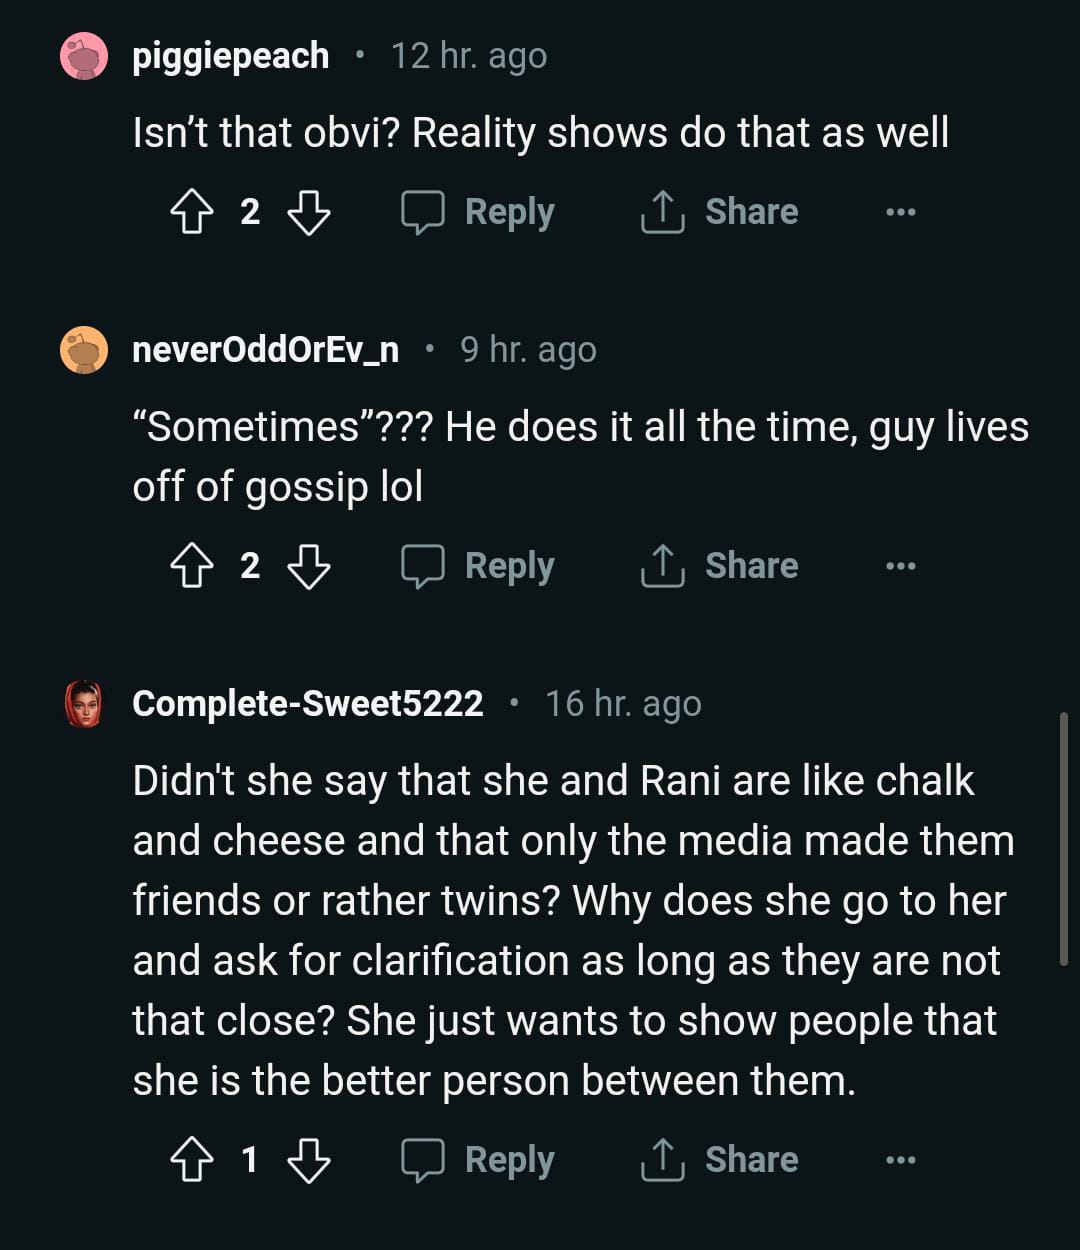Share piggiepeach's comment
1080x1250 pixels.
(720, 212)
